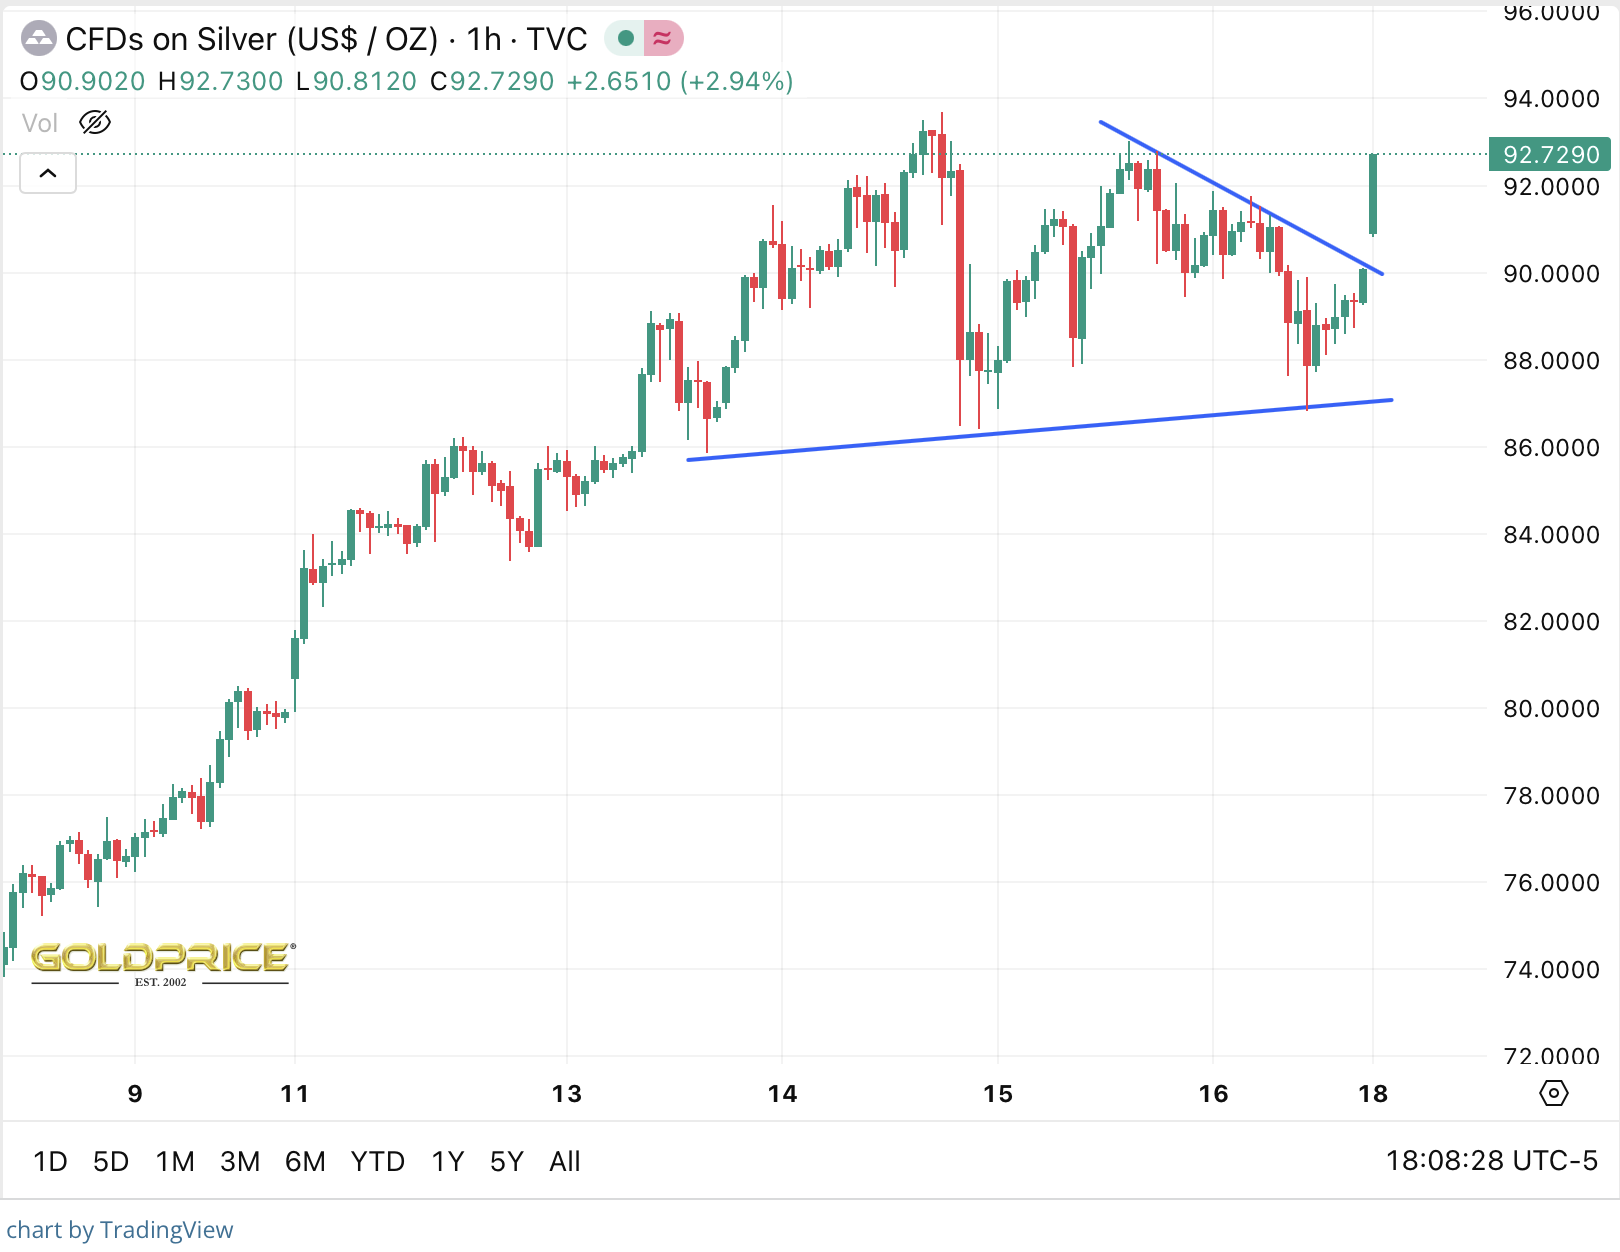1620x1252 pixels.
Task: Show year-to-date with YTD
Action: [377, 1161]
